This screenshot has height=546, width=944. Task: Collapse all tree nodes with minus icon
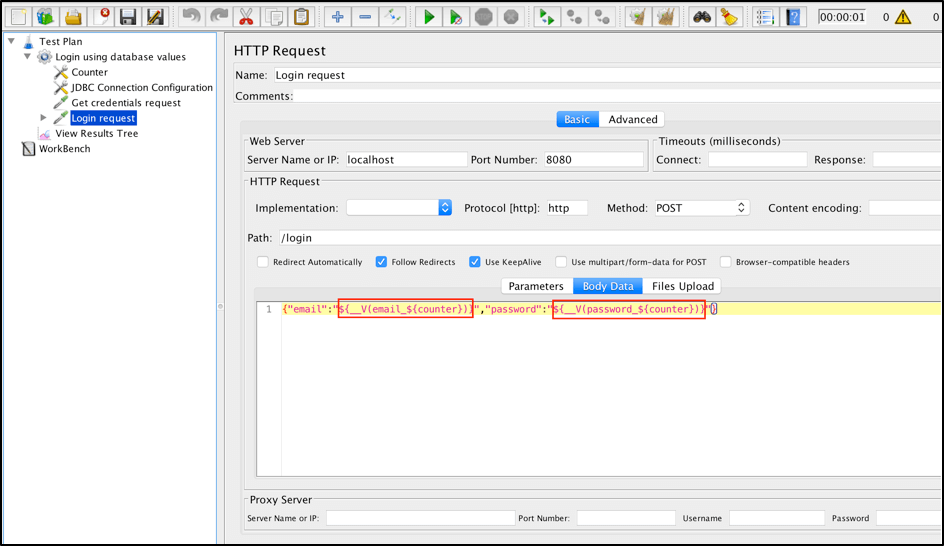(x=365, y=16)
